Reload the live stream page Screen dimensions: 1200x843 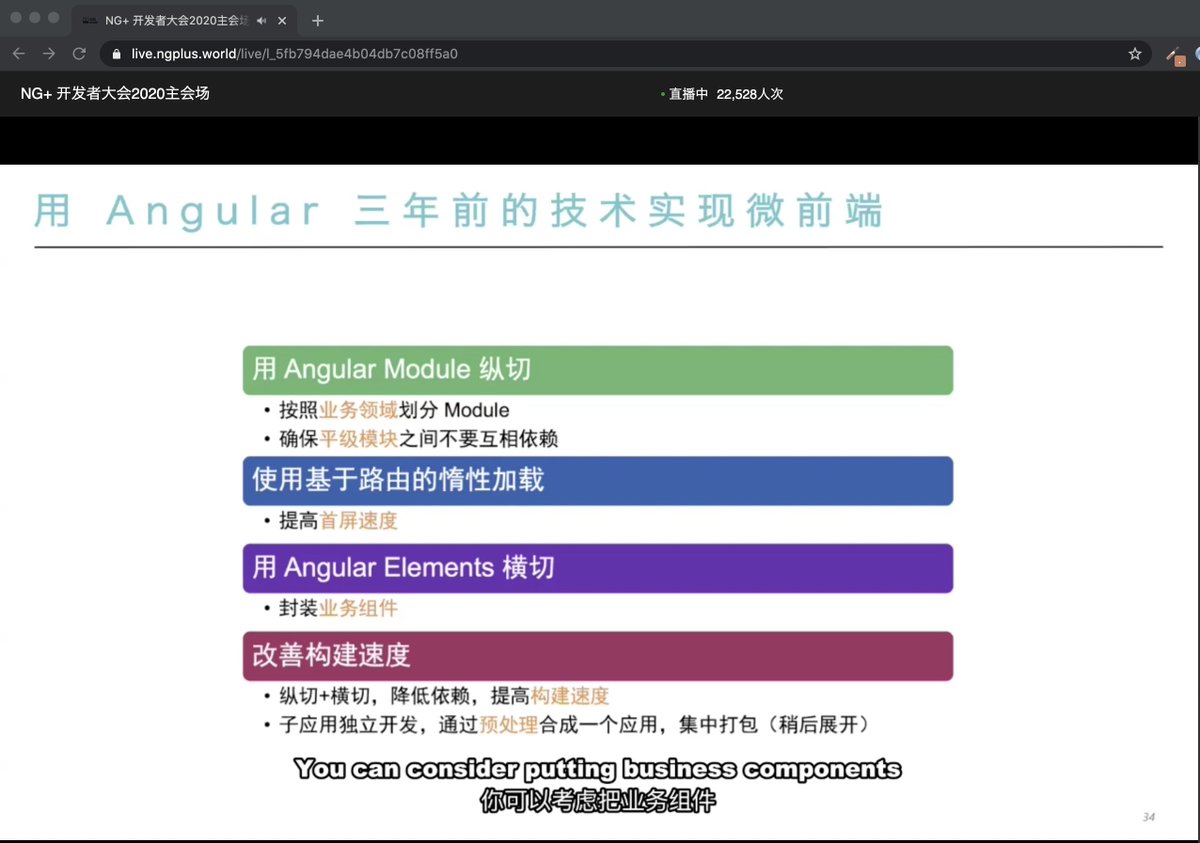pos(79,53)
